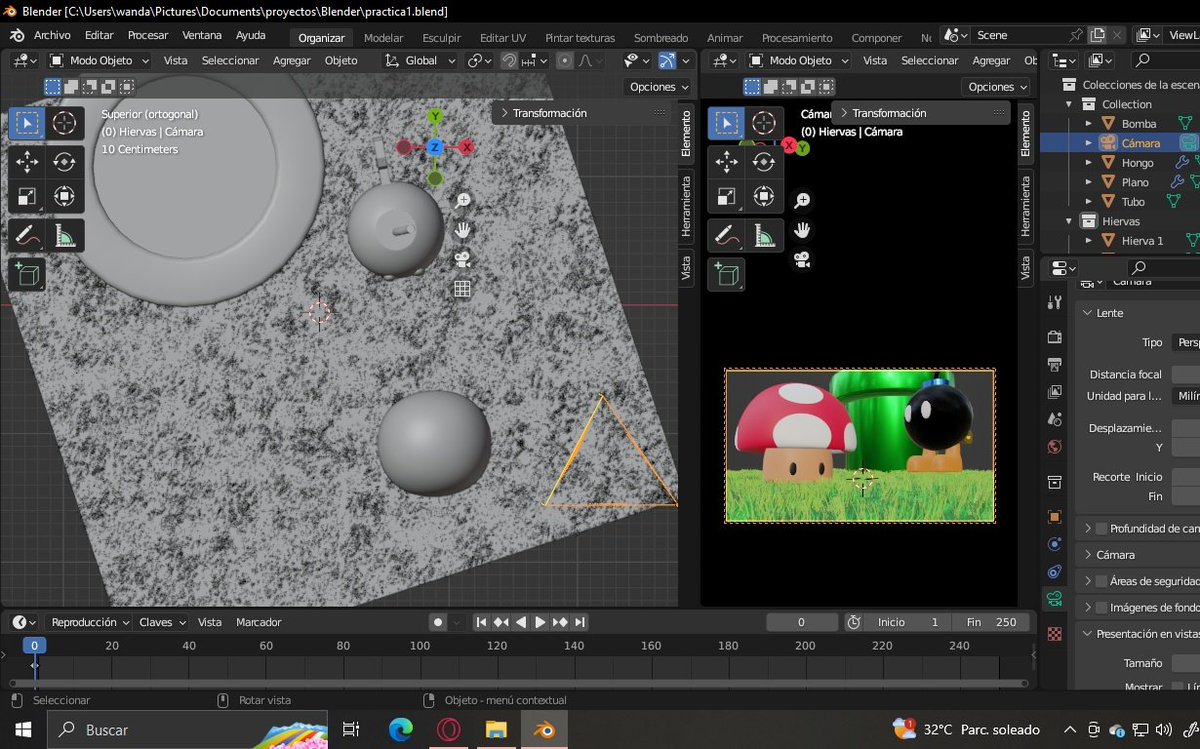Select the Rotate tool in left viewport
This screenshot has width=1200, height=749.
[65, 161]
